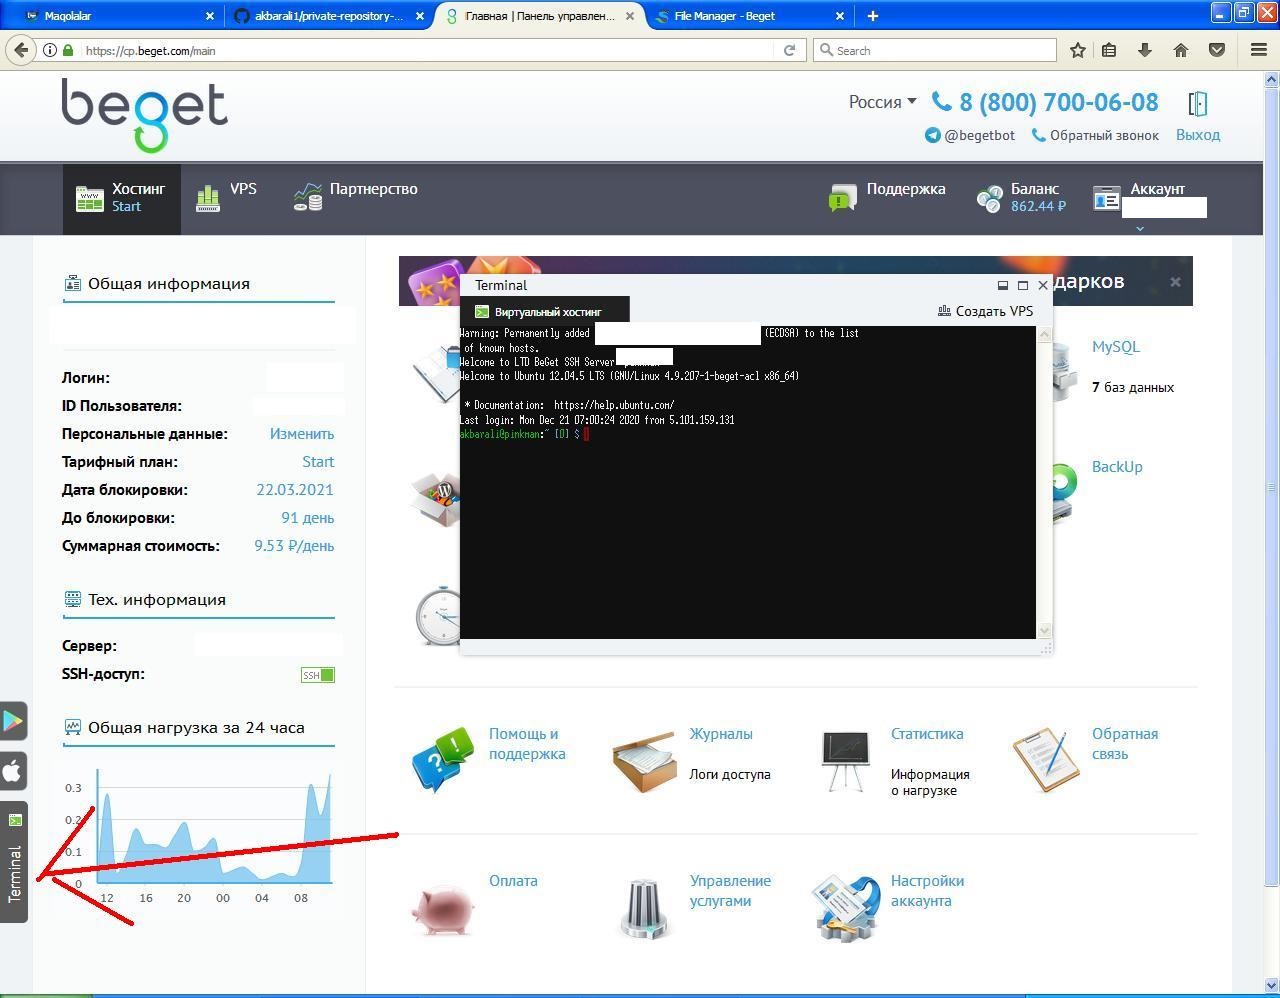The width and height of the screenshot is (1280, 998).
Task: Open Поддержка chat icon
Action: 843,198
